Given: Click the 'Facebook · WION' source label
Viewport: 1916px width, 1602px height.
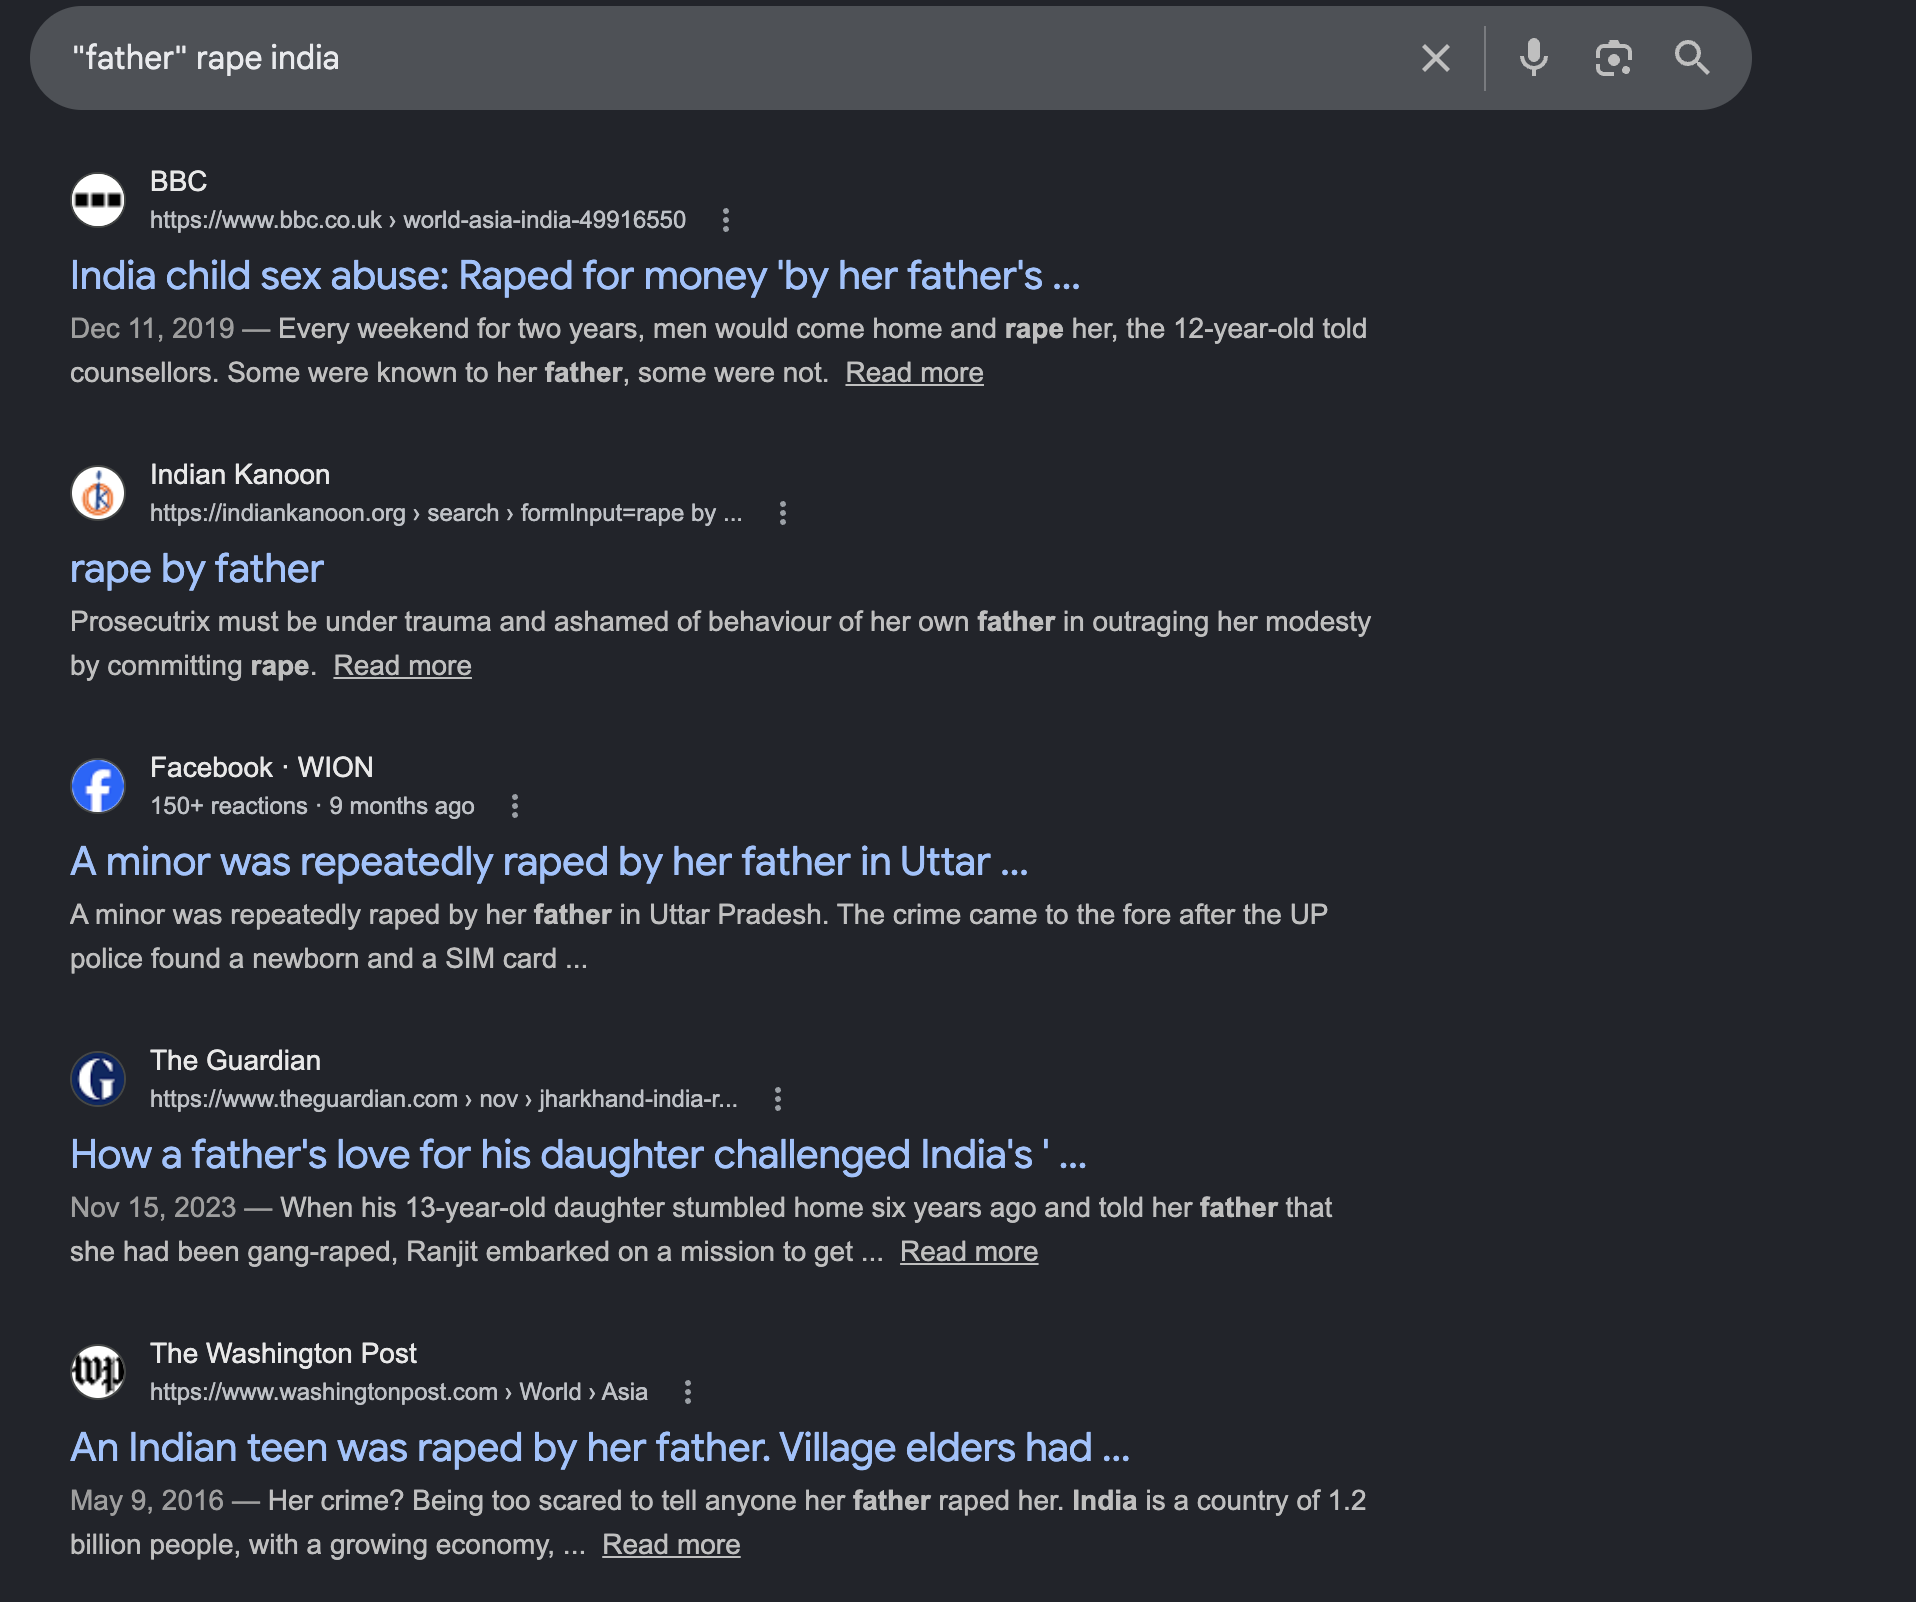Looking at the screenshot, I should pyautogui.click(x=262, y=767).
